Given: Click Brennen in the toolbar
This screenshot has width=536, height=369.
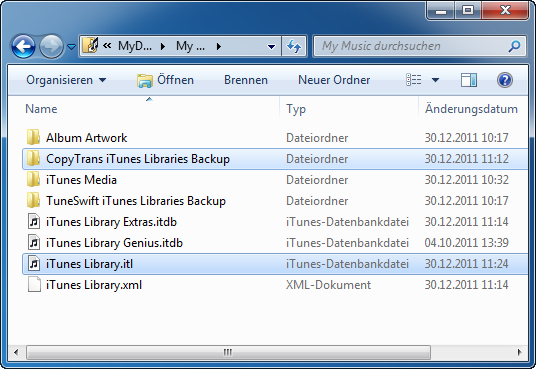Looking at the screenshot, I should click(246, 80).
